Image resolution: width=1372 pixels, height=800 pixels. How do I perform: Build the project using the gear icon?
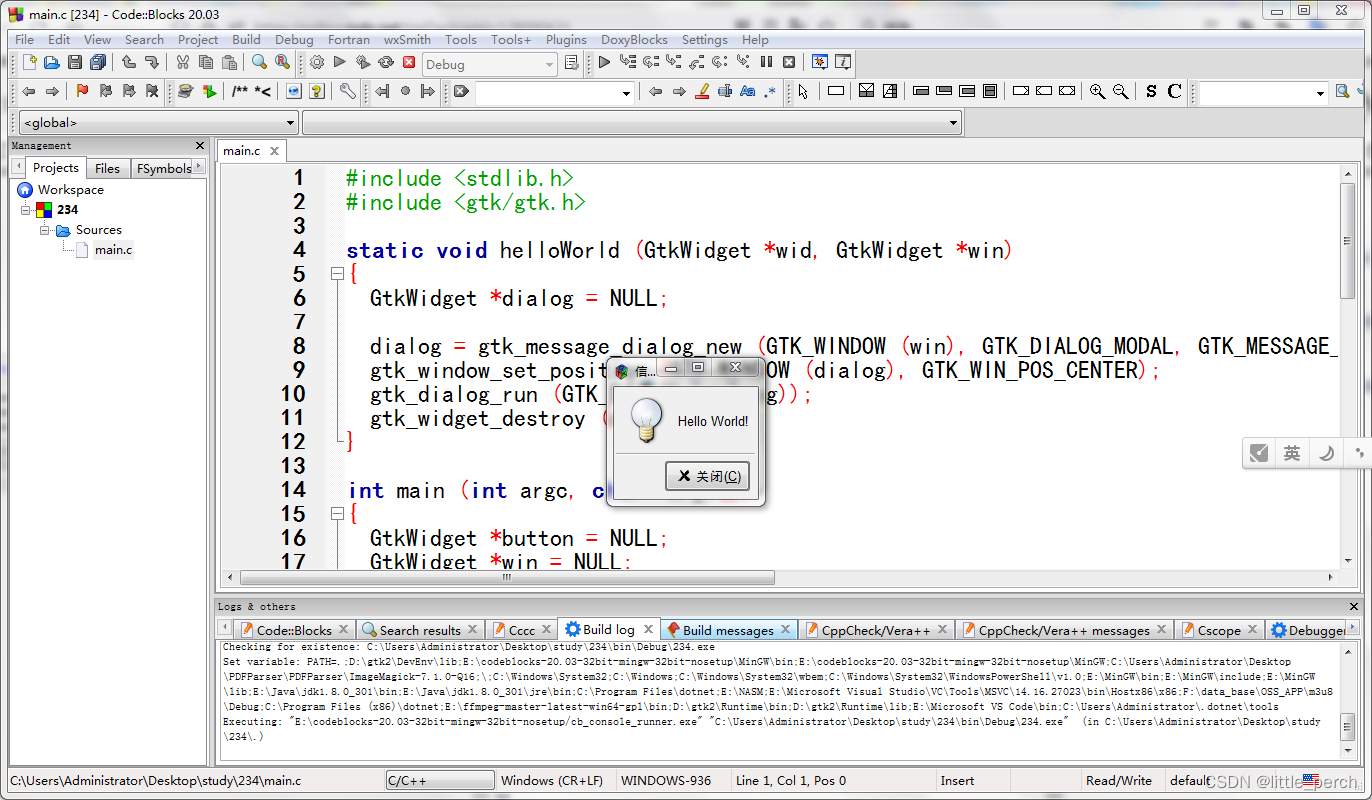point(316,62)
